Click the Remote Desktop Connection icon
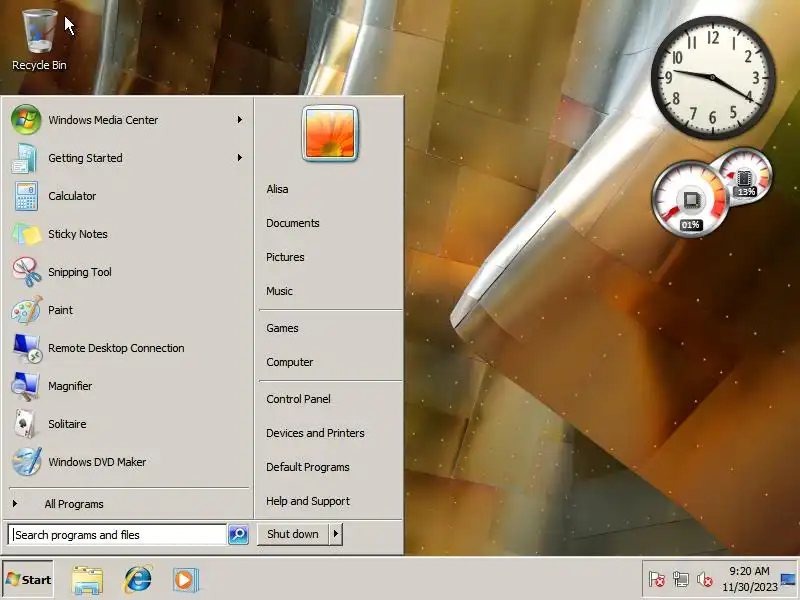The width and height of the screenshot is (800, 600). (x=28, y=348)
